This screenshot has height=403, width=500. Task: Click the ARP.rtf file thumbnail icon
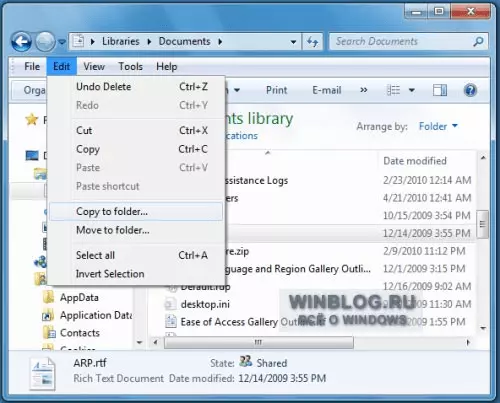point(42,373)
